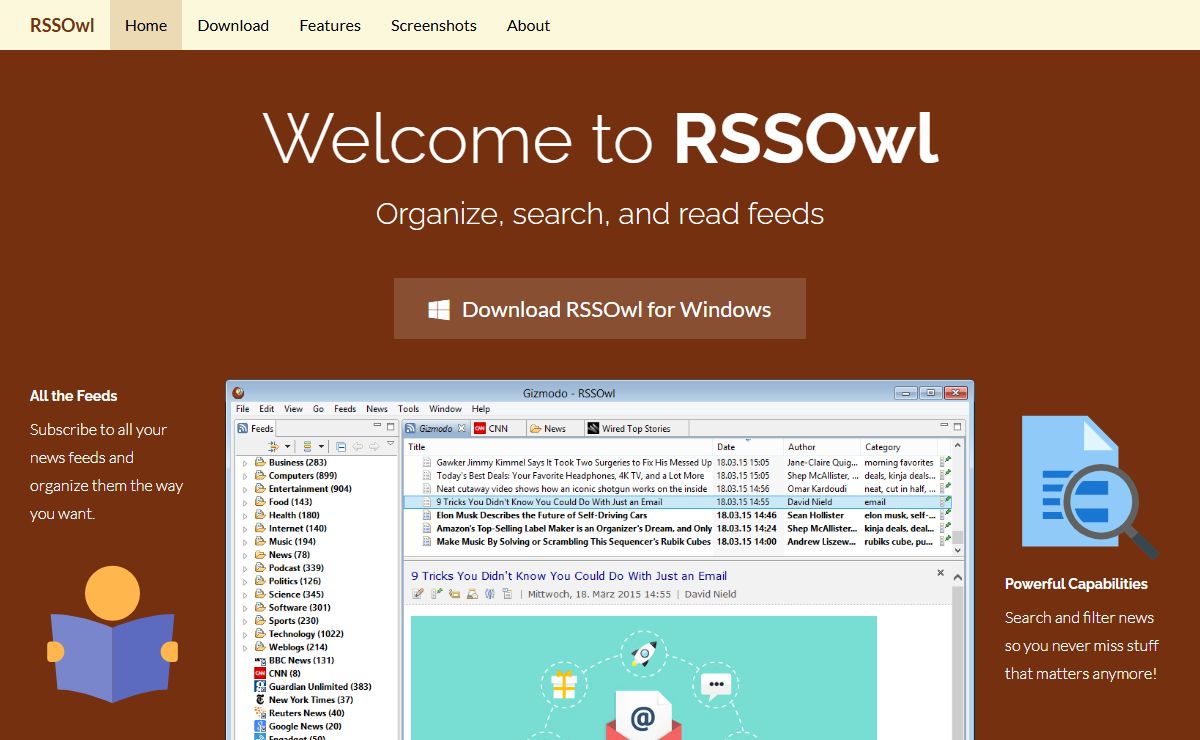
Task: Click the headline list scrollbar down arrow
Action: (x=958, y=549)
